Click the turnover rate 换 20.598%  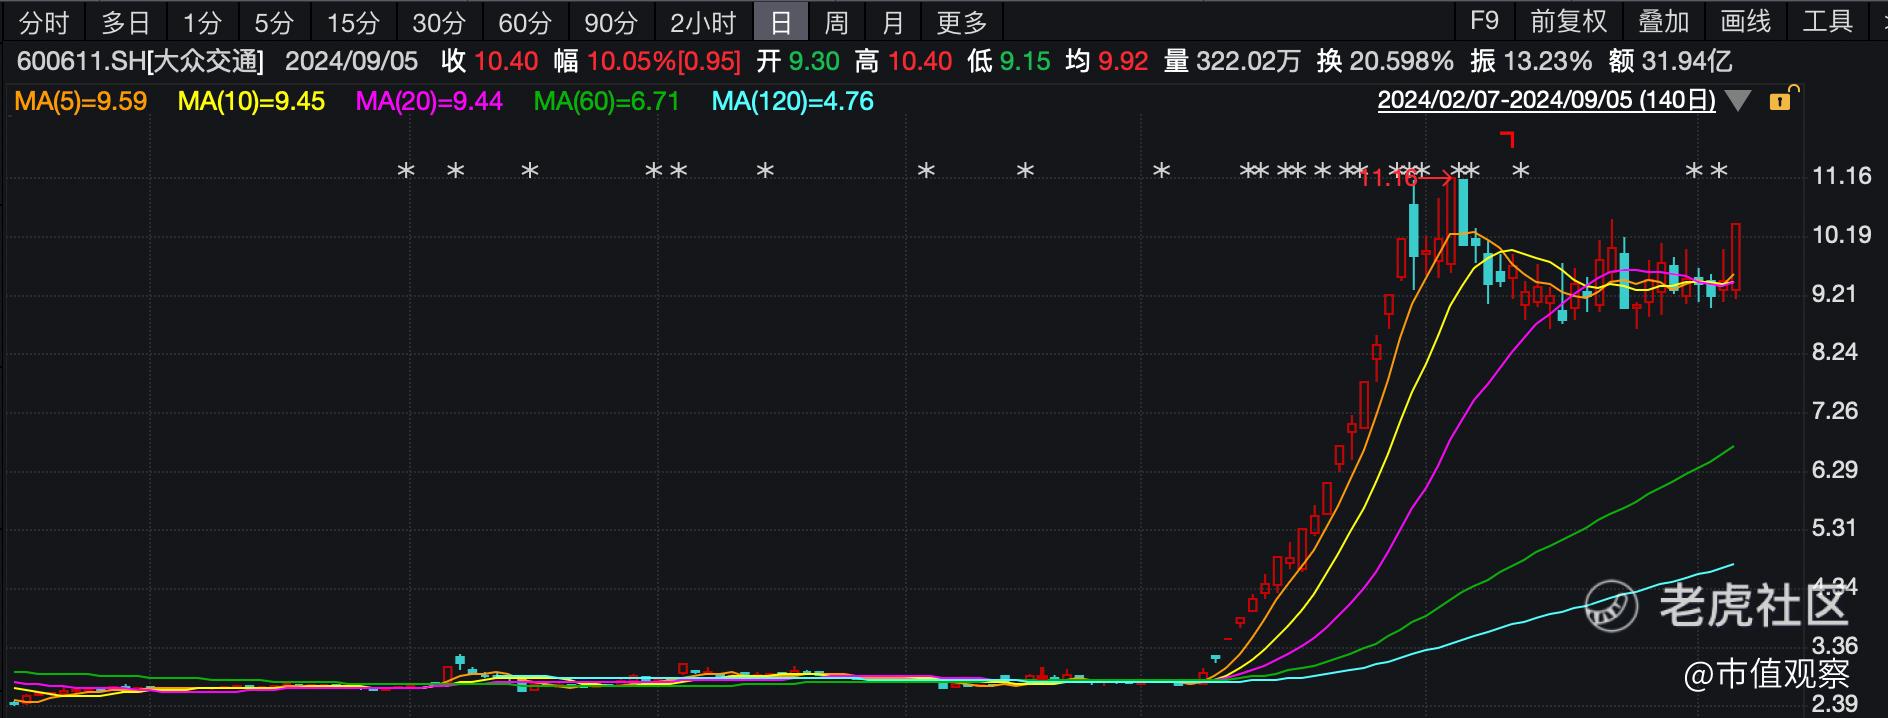1385,61
